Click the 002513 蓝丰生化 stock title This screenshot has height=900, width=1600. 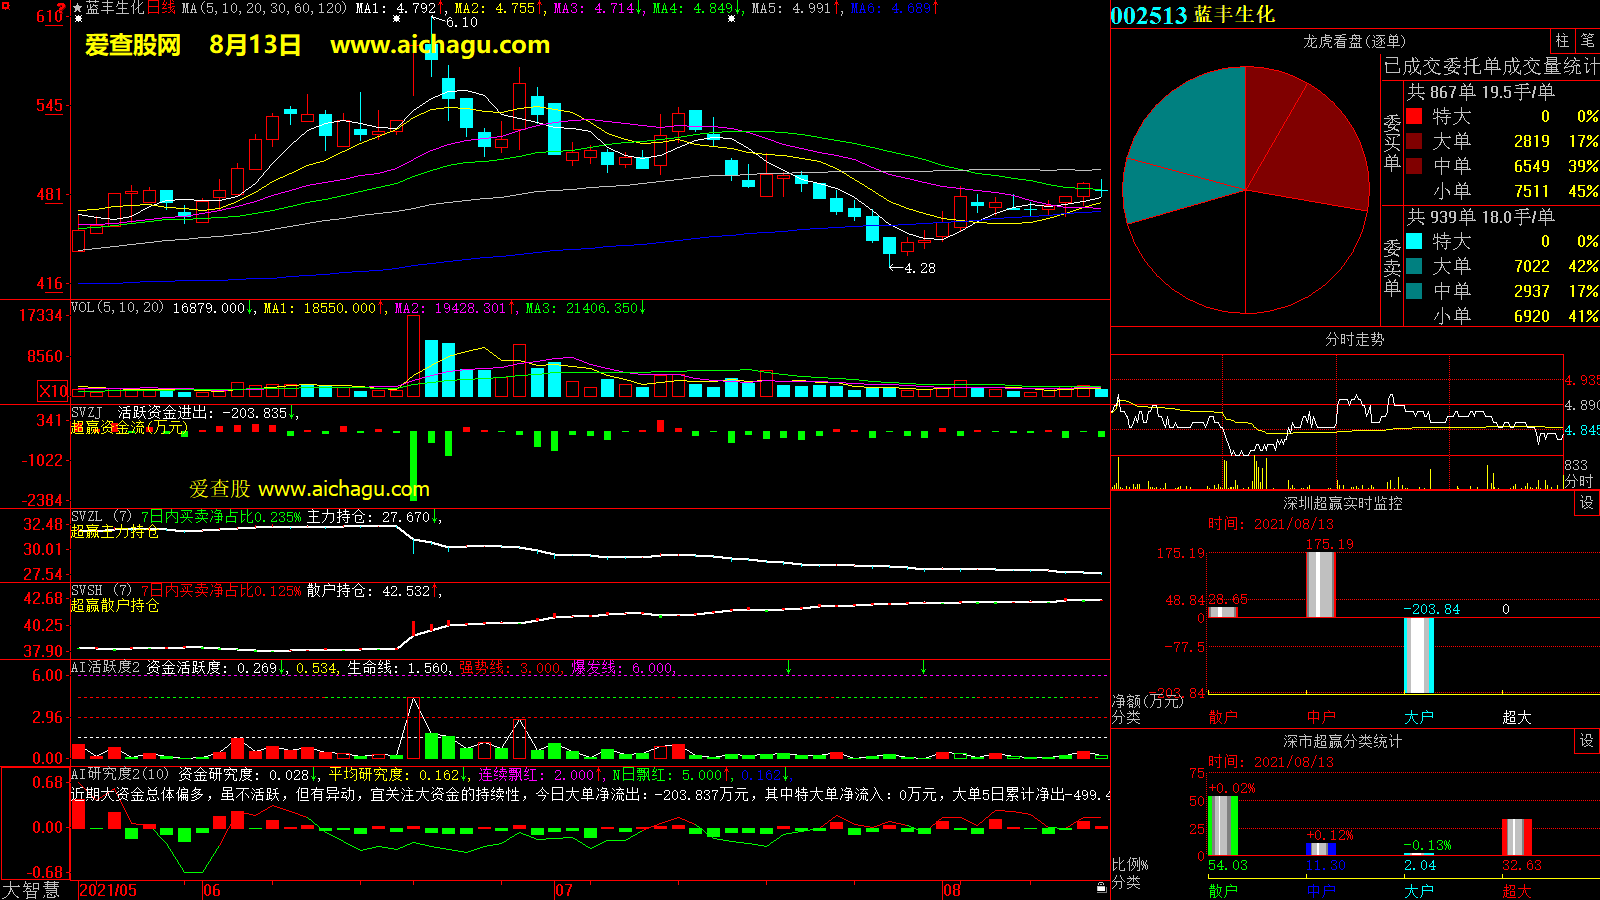1192,15
